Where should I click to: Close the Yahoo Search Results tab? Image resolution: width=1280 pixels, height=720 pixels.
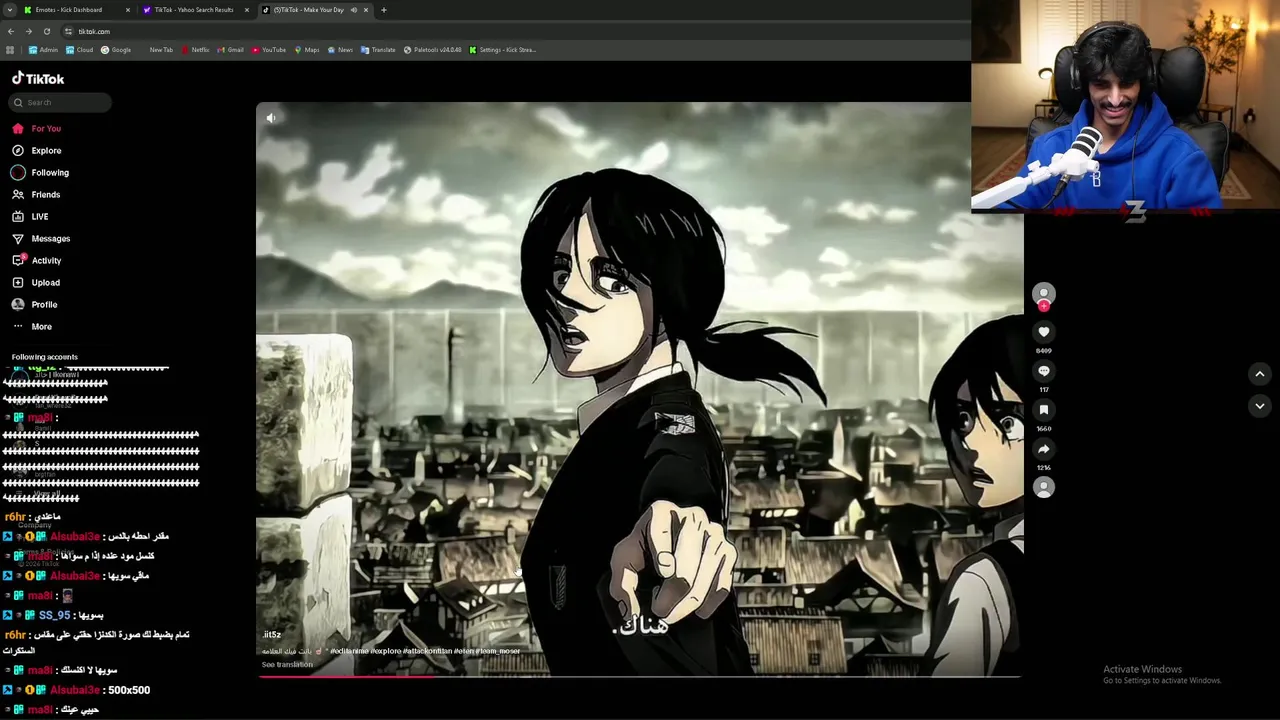tap(247, 10)
